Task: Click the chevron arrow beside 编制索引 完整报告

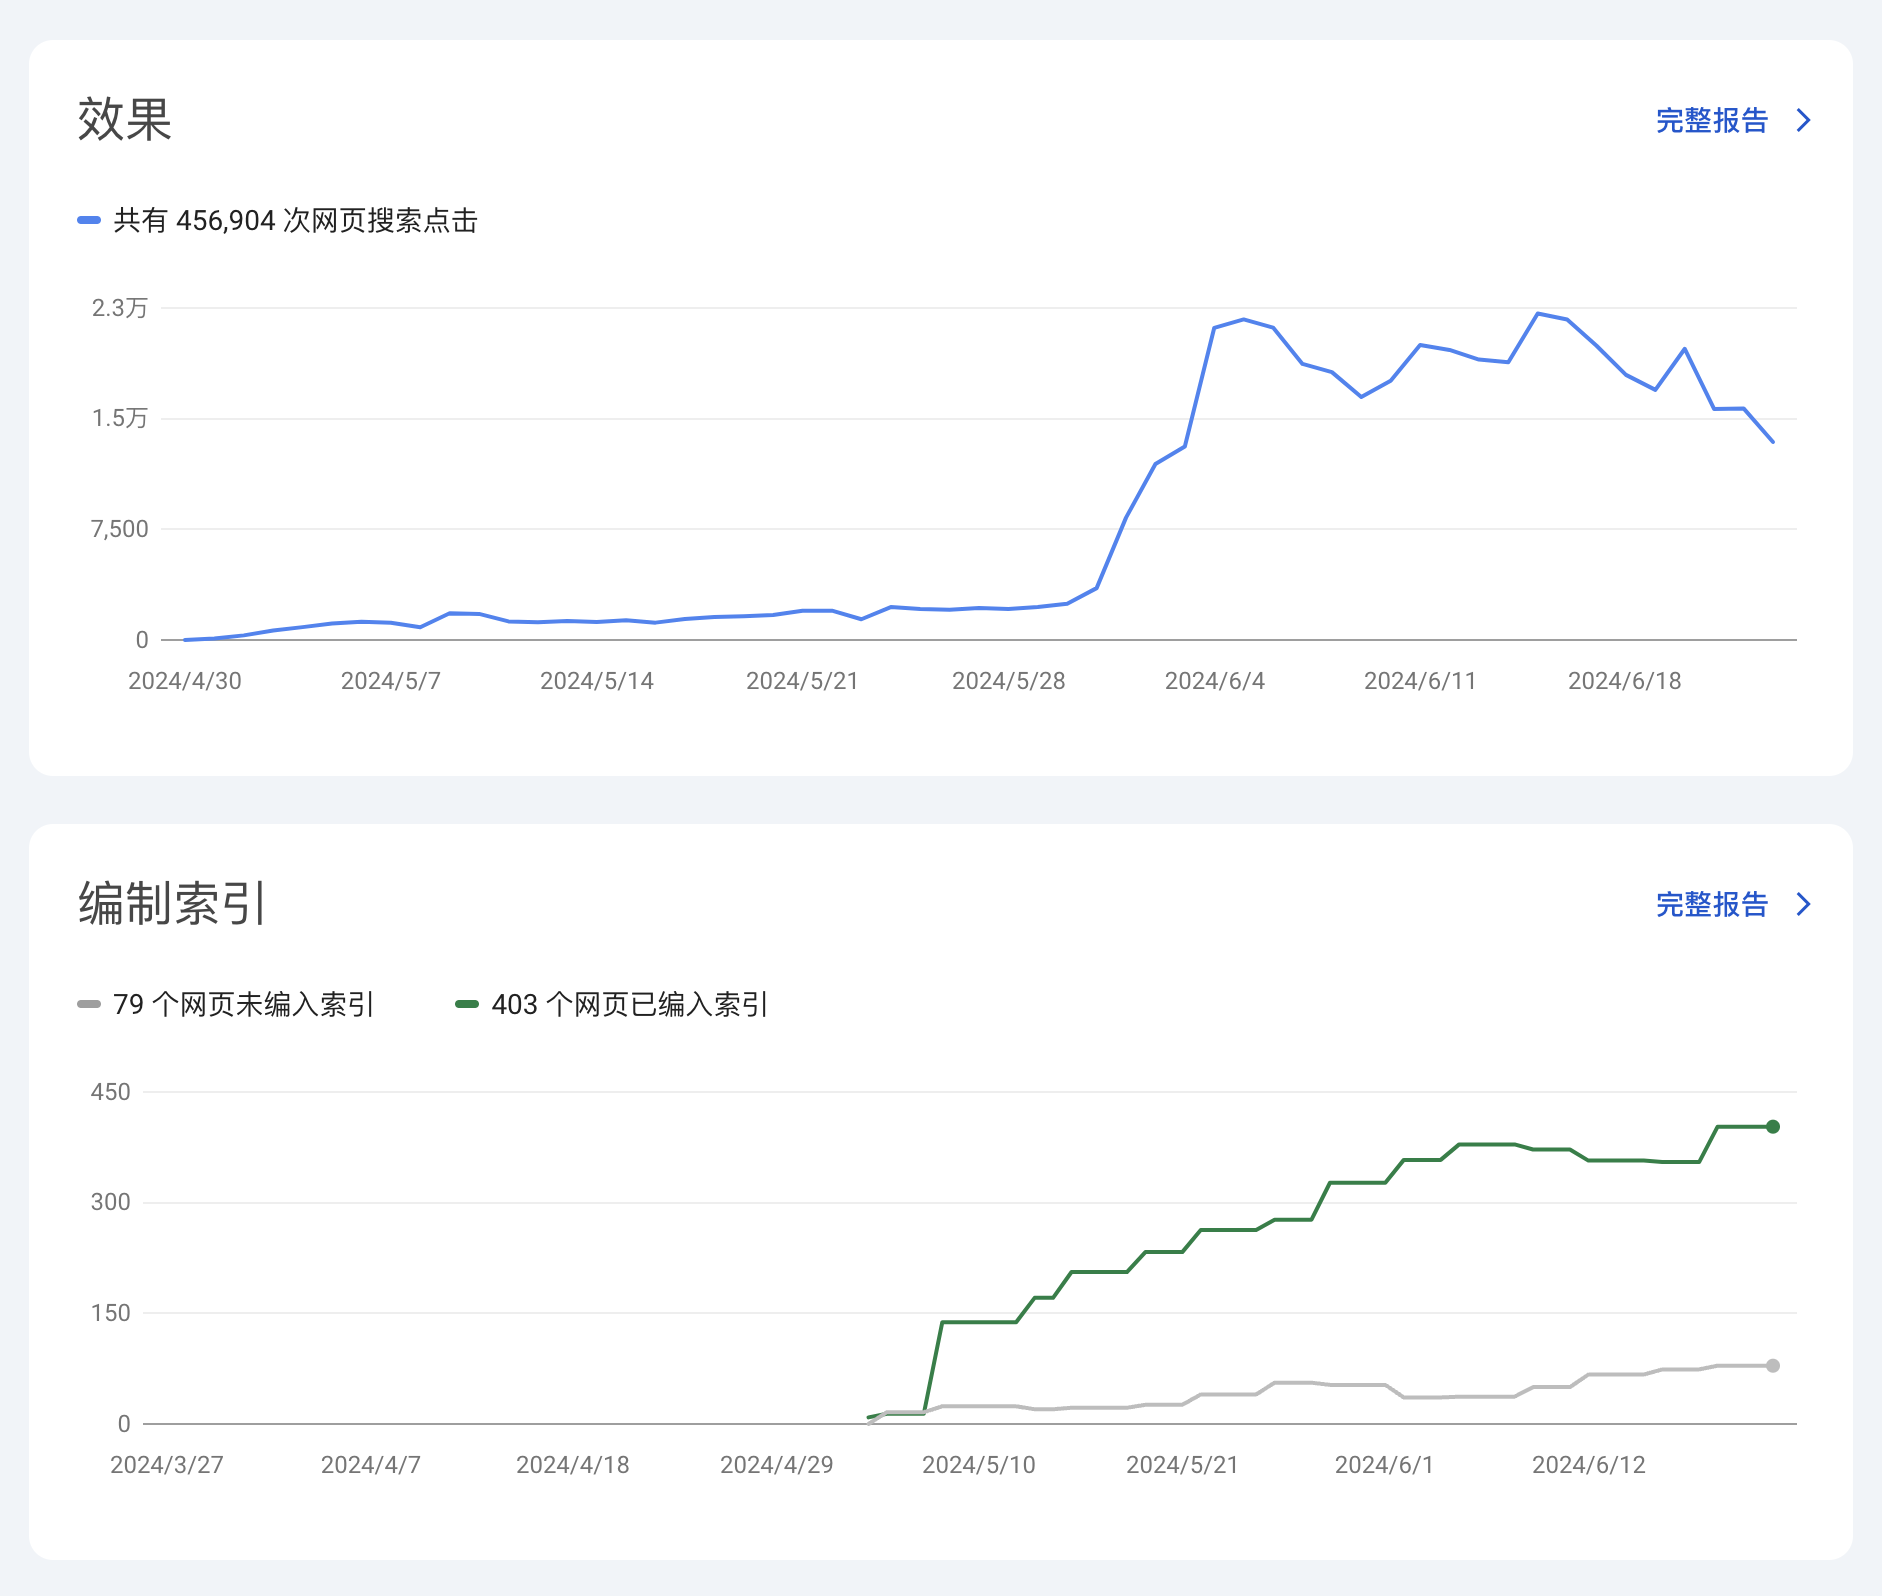Action: tap(1804, 905)
